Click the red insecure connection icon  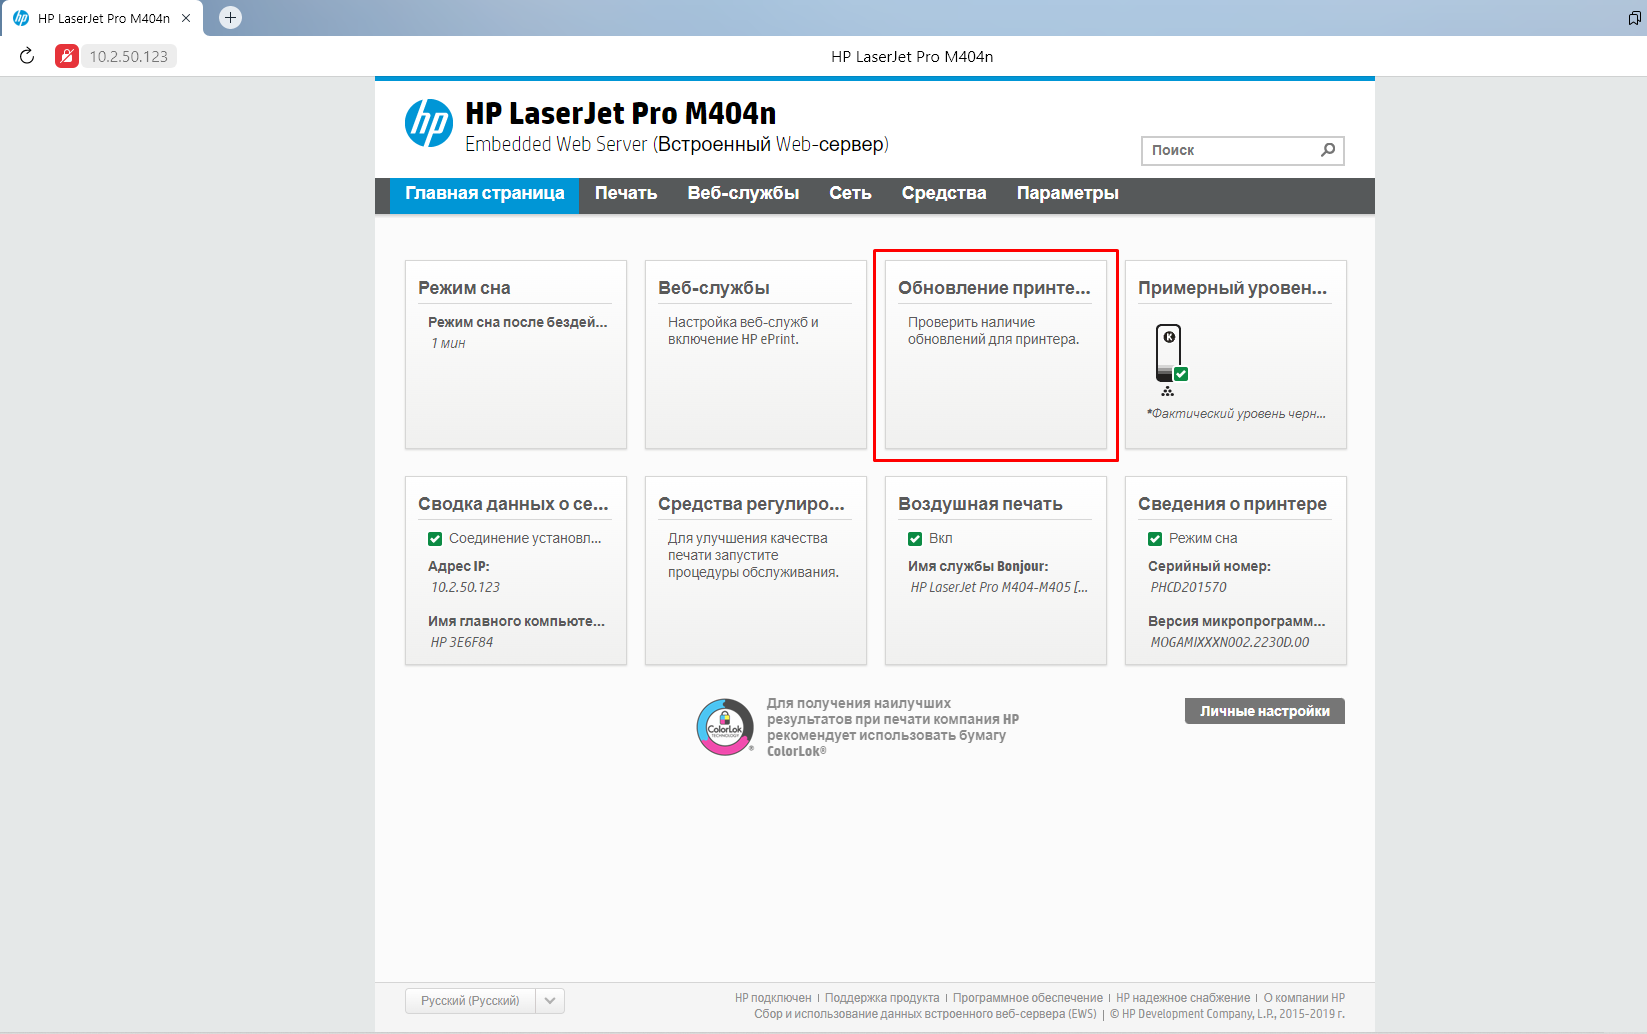[x=67, y=56]
